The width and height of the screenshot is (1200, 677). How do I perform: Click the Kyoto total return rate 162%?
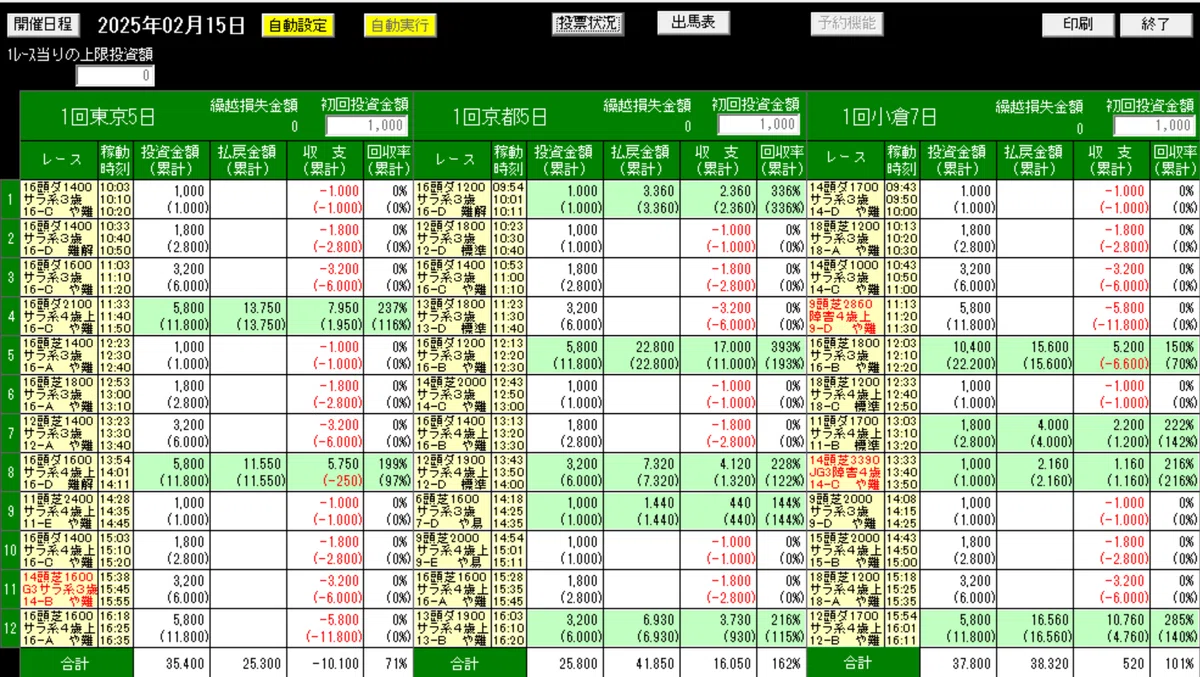(x=787, y=663)
